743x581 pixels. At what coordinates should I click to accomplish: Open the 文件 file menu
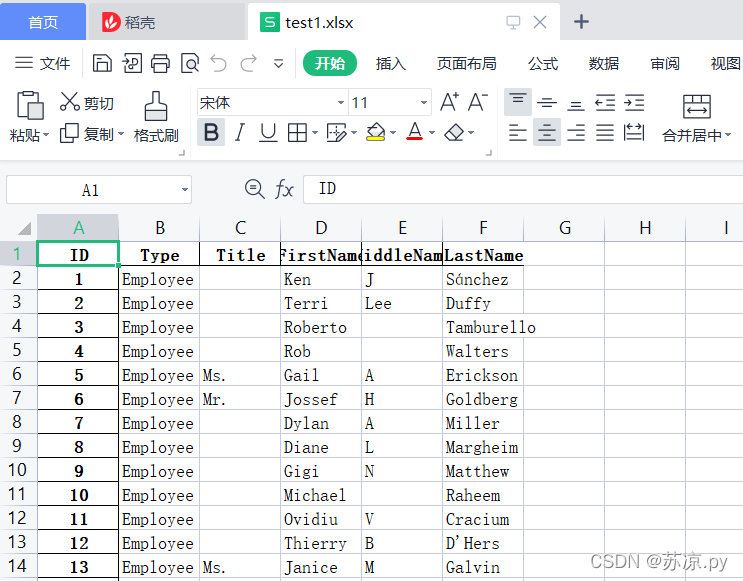42,63
